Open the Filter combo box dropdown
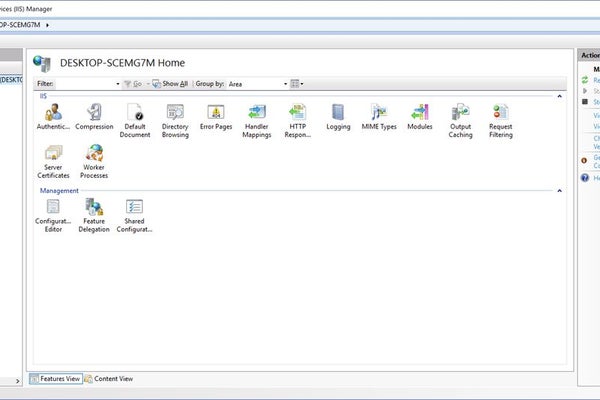The image size is (600, 400). coord(117,84)
